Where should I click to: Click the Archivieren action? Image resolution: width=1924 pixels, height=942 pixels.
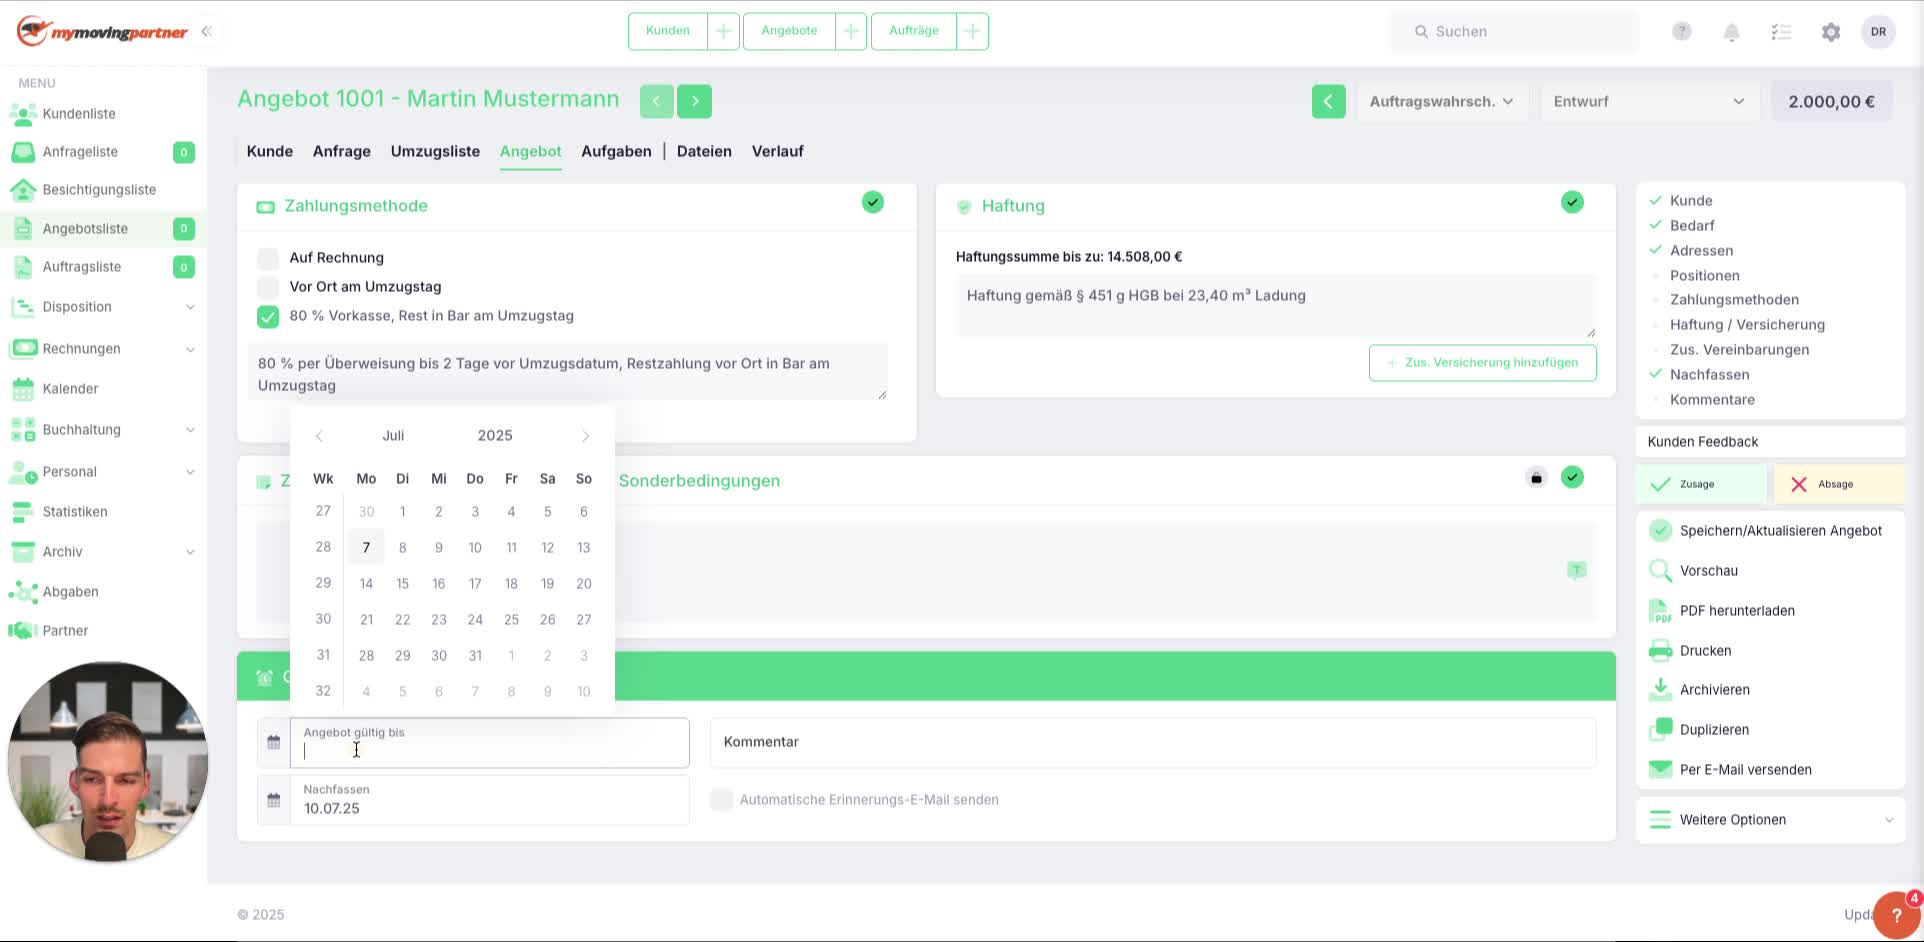(1699, 690)
